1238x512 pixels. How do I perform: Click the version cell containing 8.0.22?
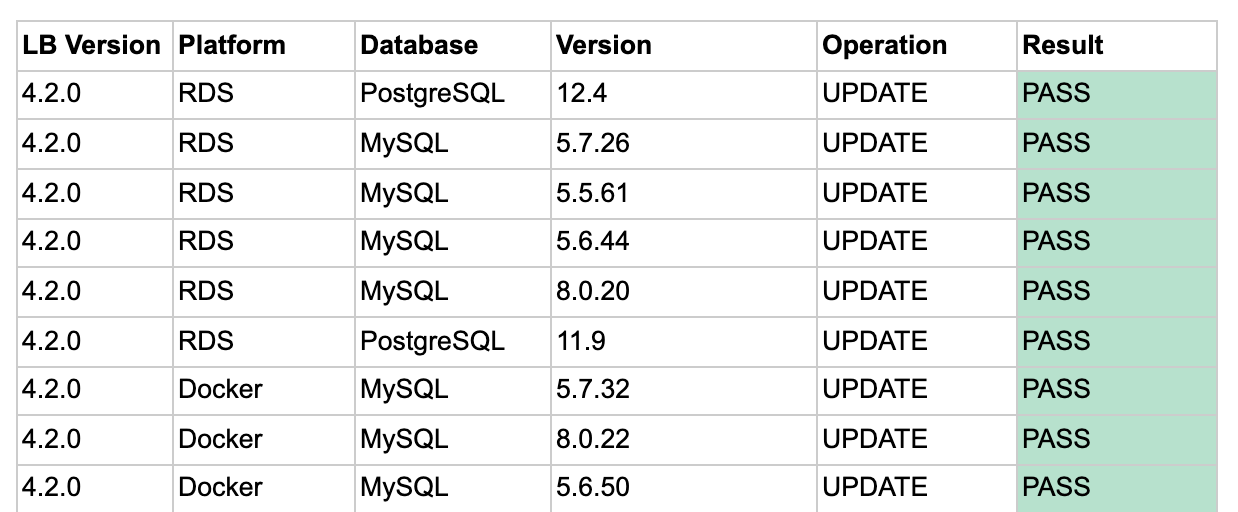pos(684,438)
